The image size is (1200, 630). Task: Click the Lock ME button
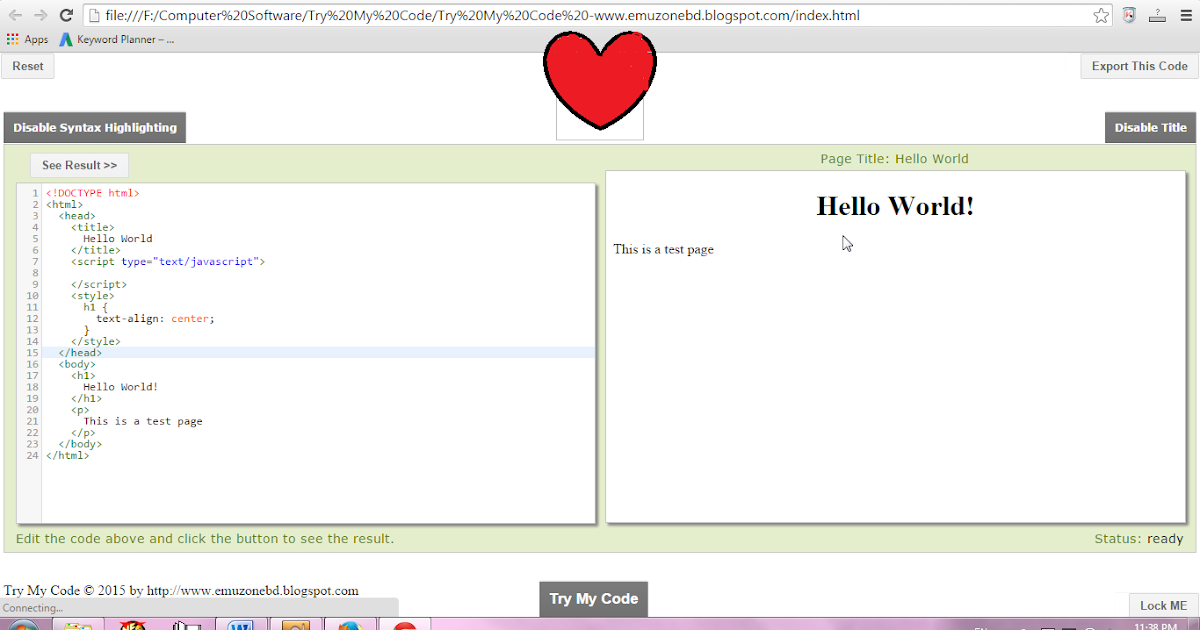(x=1163, y=605)
